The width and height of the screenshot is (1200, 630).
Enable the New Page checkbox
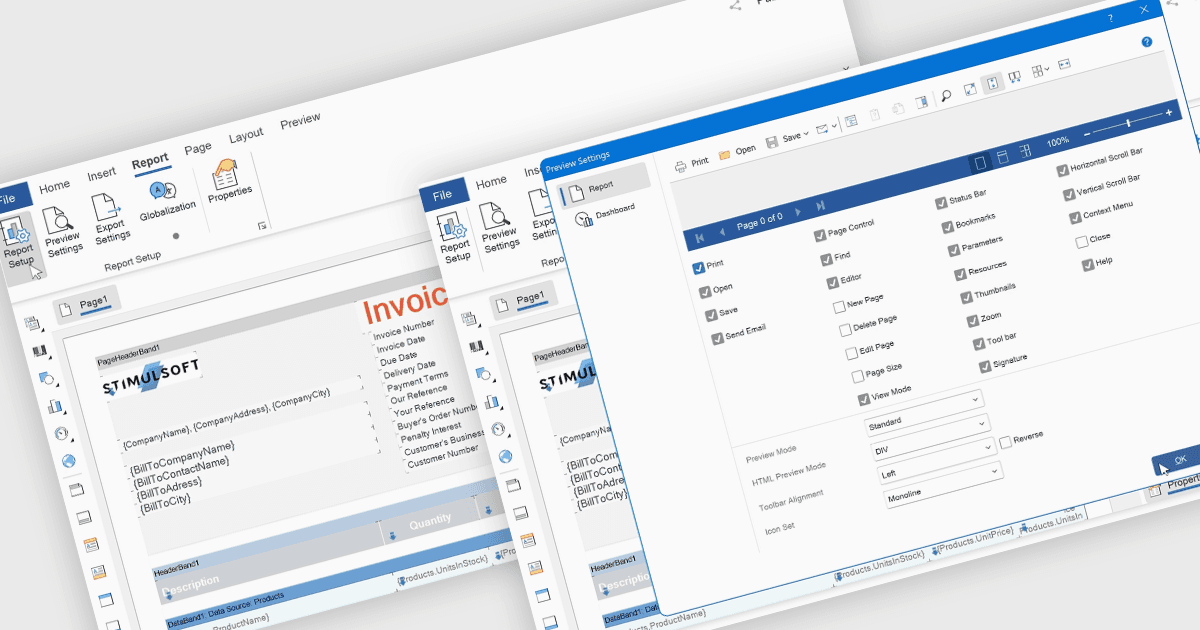point(840,307)
